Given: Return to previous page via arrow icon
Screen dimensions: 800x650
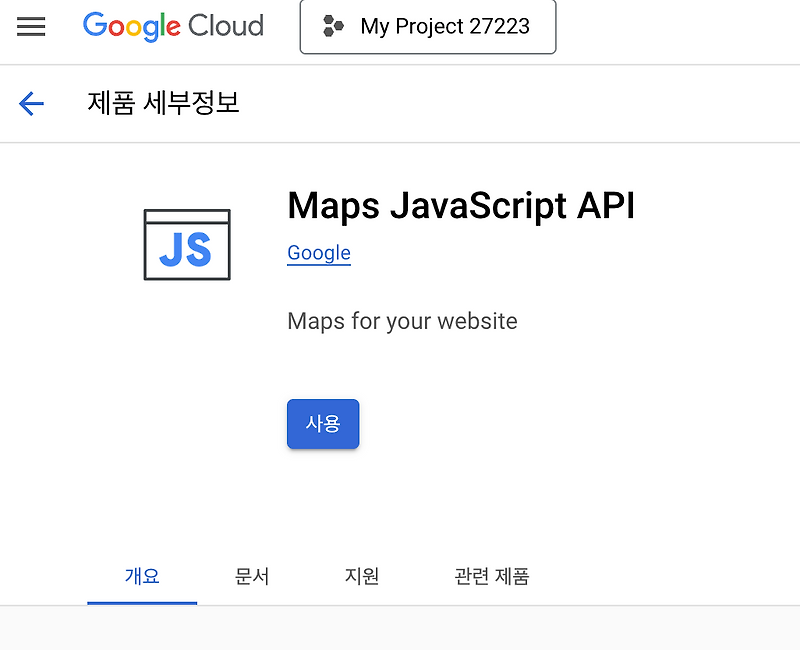Looking at the screenshot, I should [x=31, y=104].
